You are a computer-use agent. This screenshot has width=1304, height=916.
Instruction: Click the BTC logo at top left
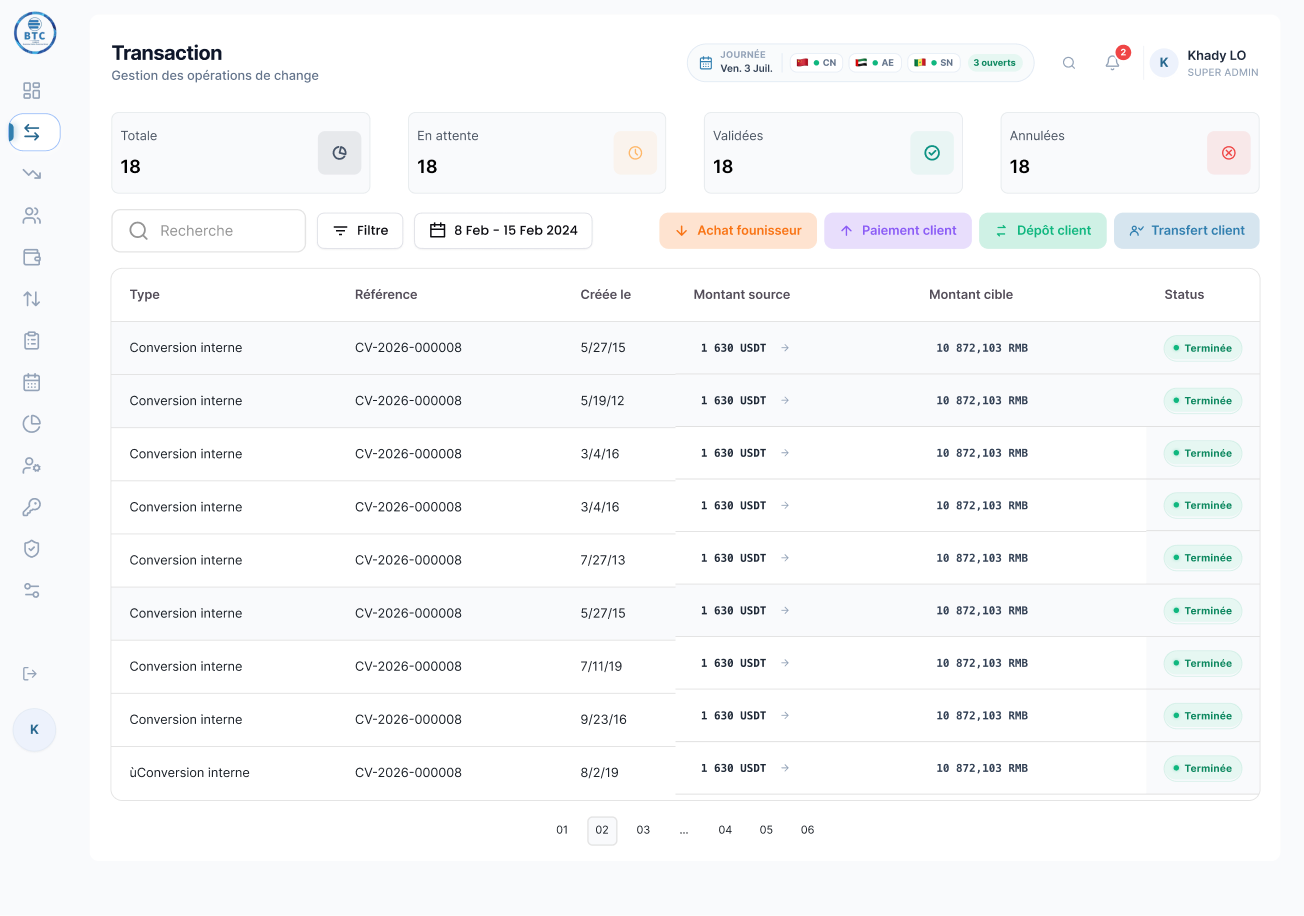click(35, 33)
